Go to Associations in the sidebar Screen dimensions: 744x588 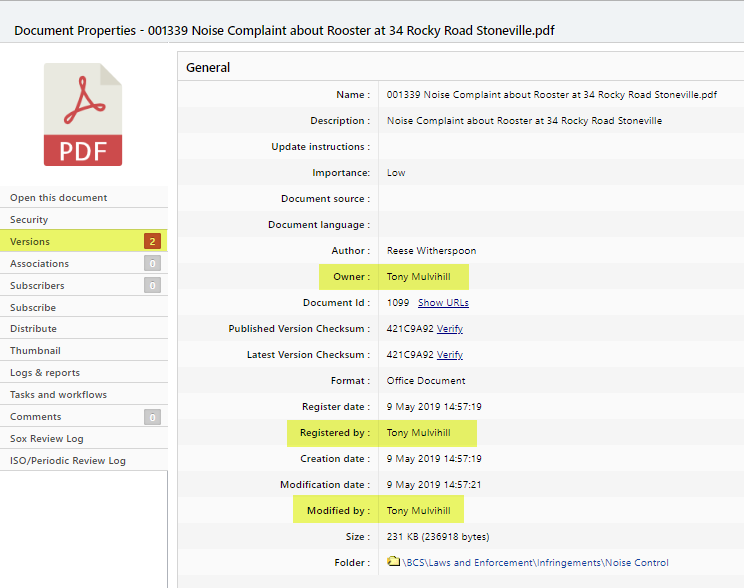(39, 264)
